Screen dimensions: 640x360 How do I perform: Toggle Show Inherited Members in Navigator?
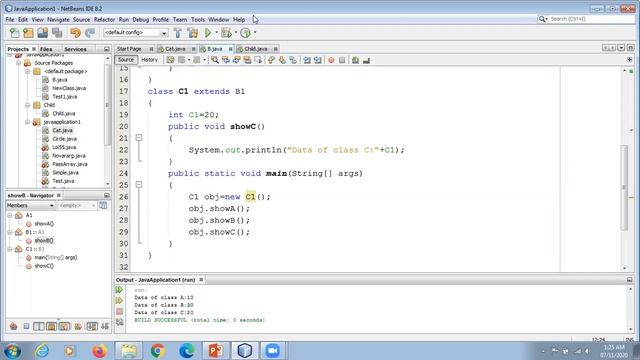point(13,326)
